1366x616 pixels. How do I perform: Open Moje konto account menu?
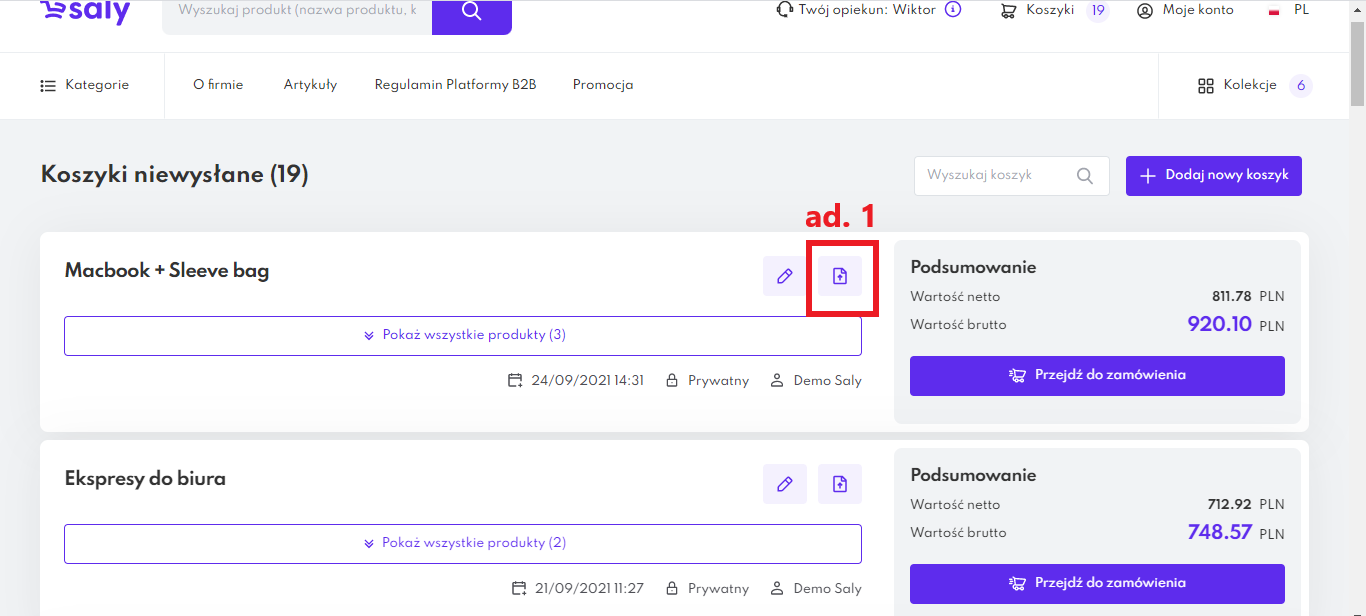point(1185,10)
